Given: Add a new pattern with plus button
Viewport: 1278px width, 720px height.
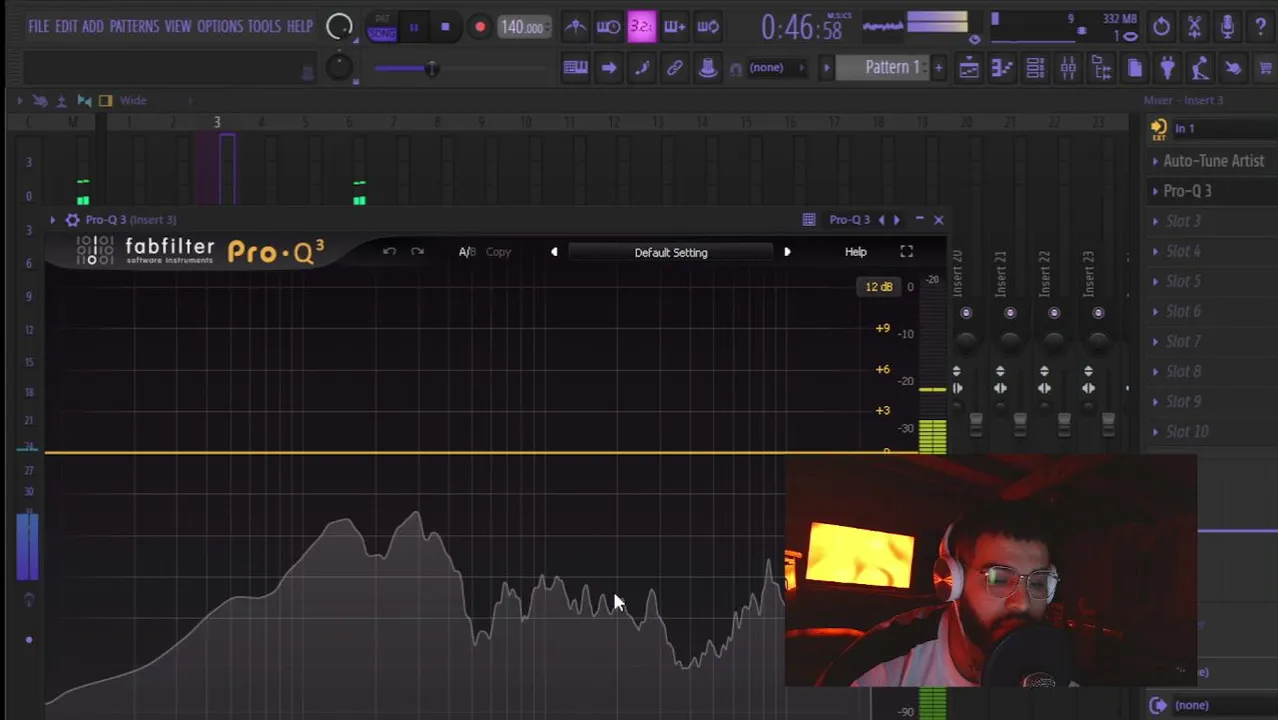Looking at the screenshot, I should [938, 67].
